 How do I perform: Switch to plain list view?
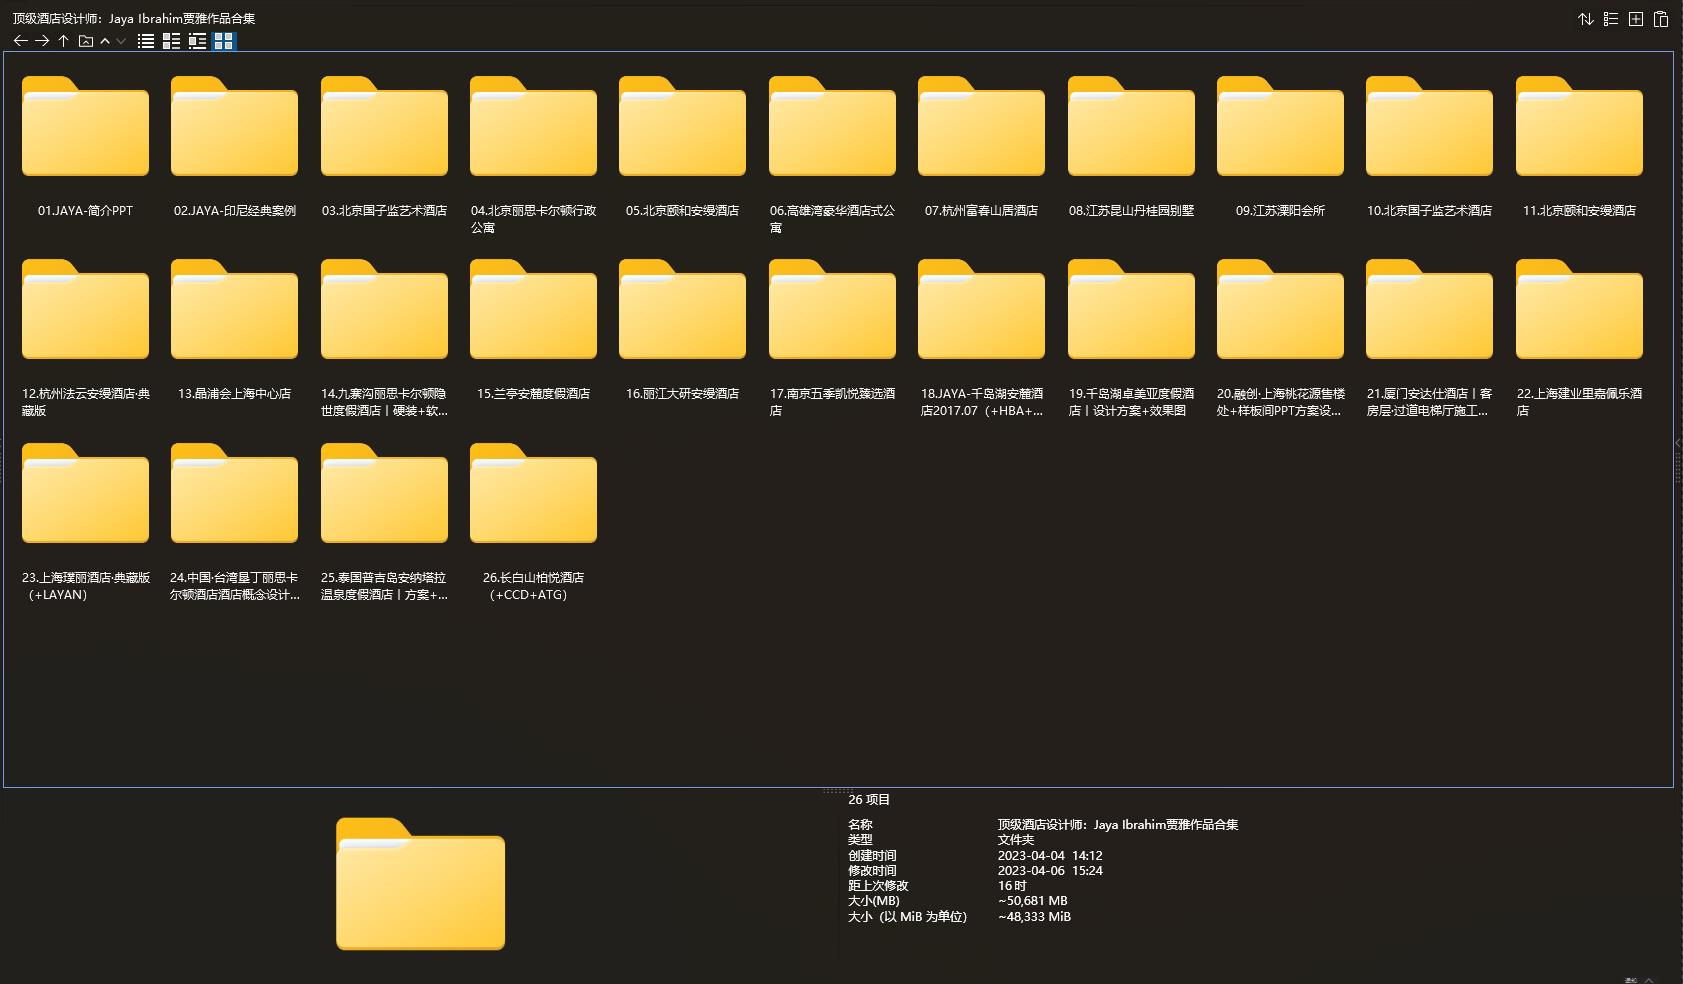[x=146, y=41]
